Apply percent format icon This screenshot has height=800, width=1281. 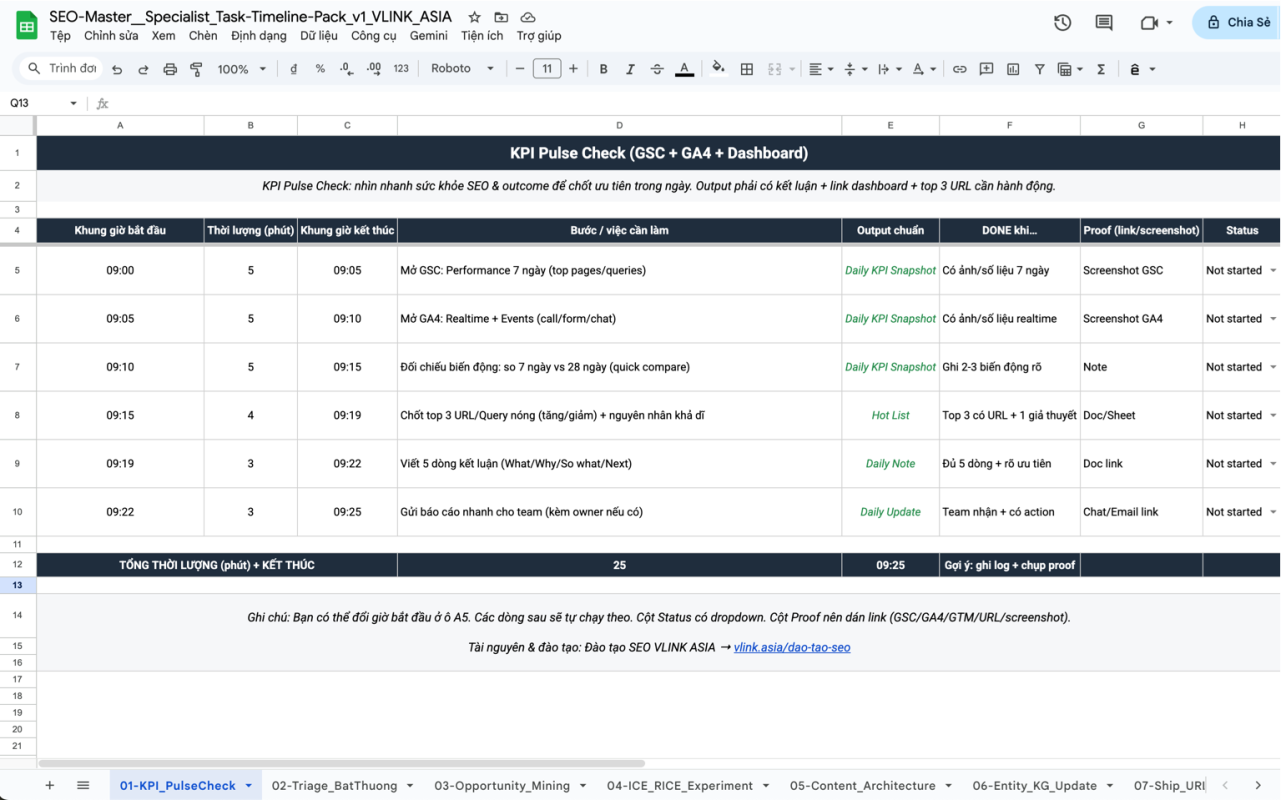click(320, 69)
